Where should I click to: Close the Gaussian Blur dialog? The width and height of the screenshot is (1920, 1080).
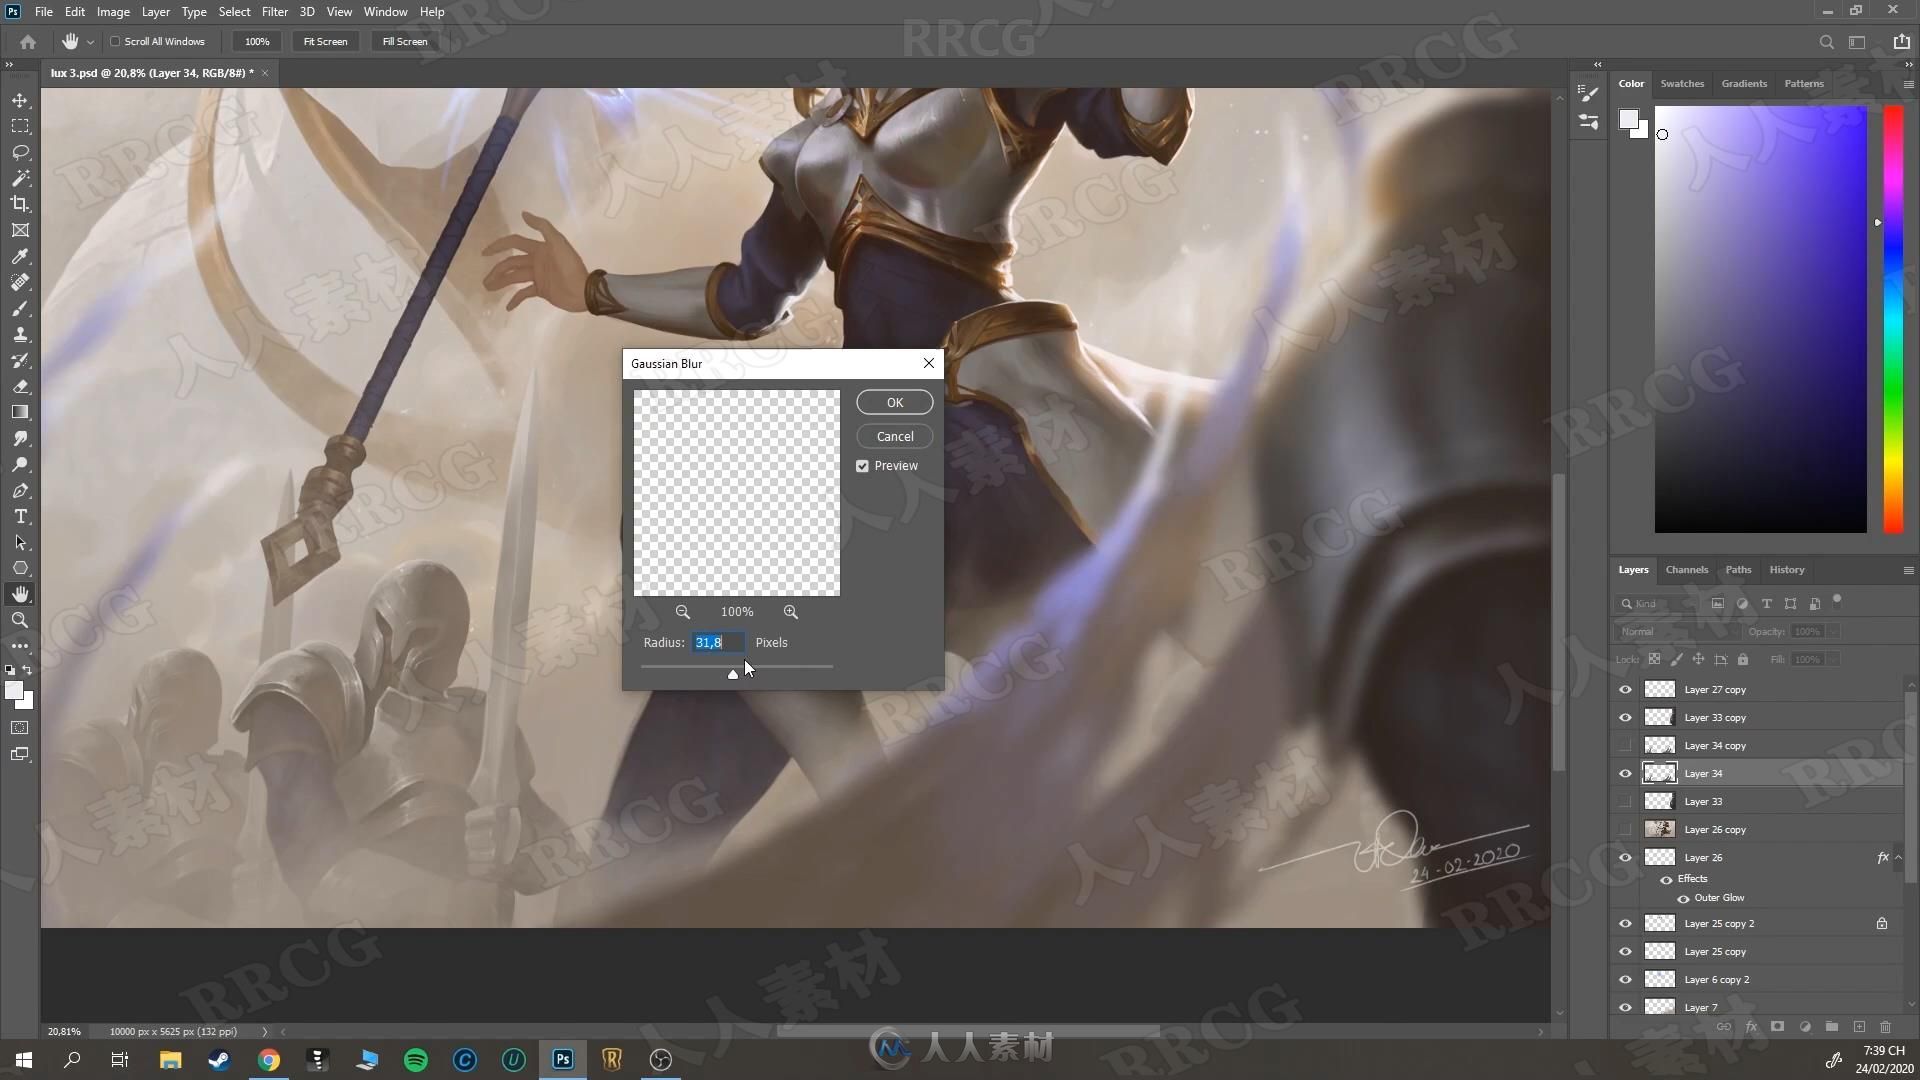(928, 363)
